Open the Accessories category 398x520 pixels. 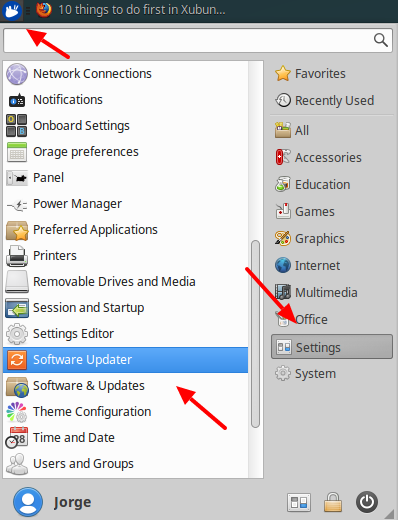(x=318, y=157)
